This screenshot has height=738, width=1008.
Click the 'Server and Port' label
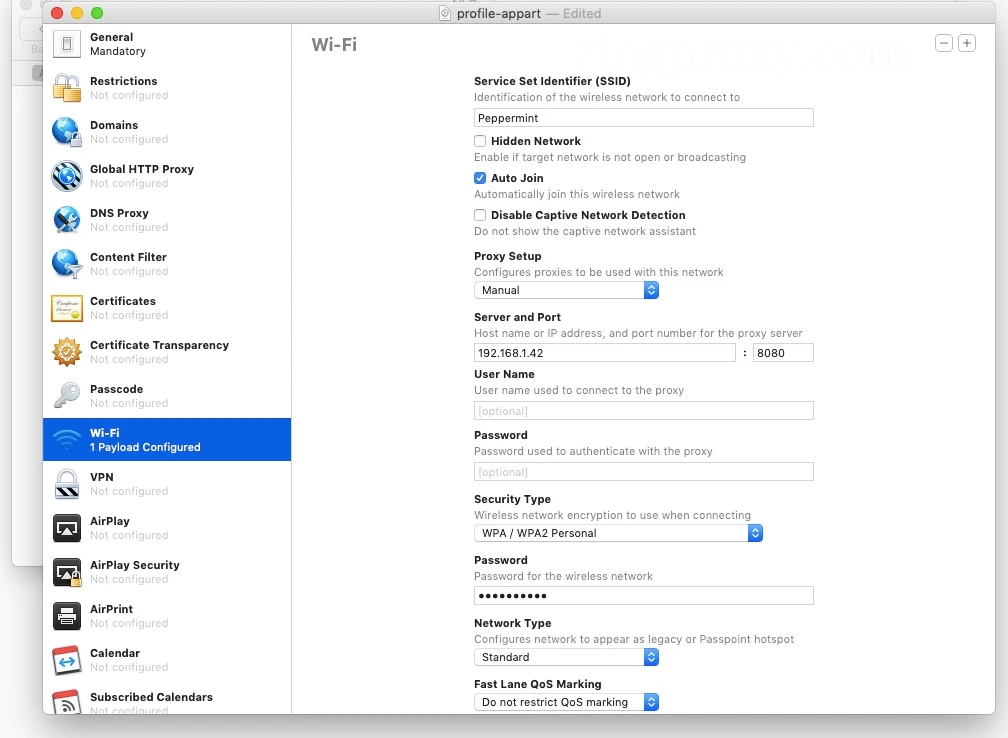click(518, 317)
